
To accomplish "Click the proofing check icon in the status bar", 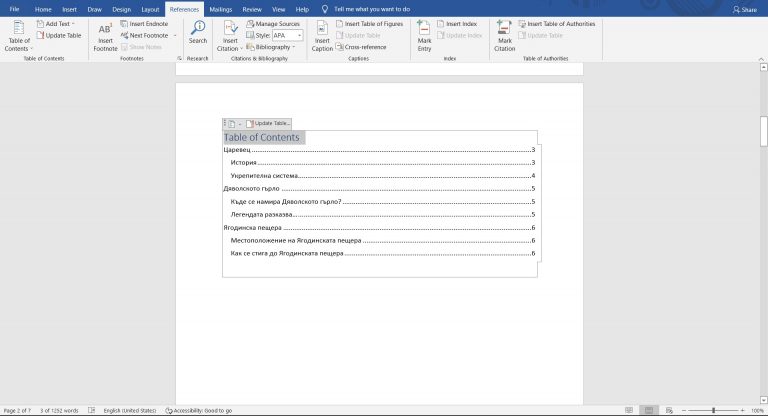I will [x=91, y=411].
